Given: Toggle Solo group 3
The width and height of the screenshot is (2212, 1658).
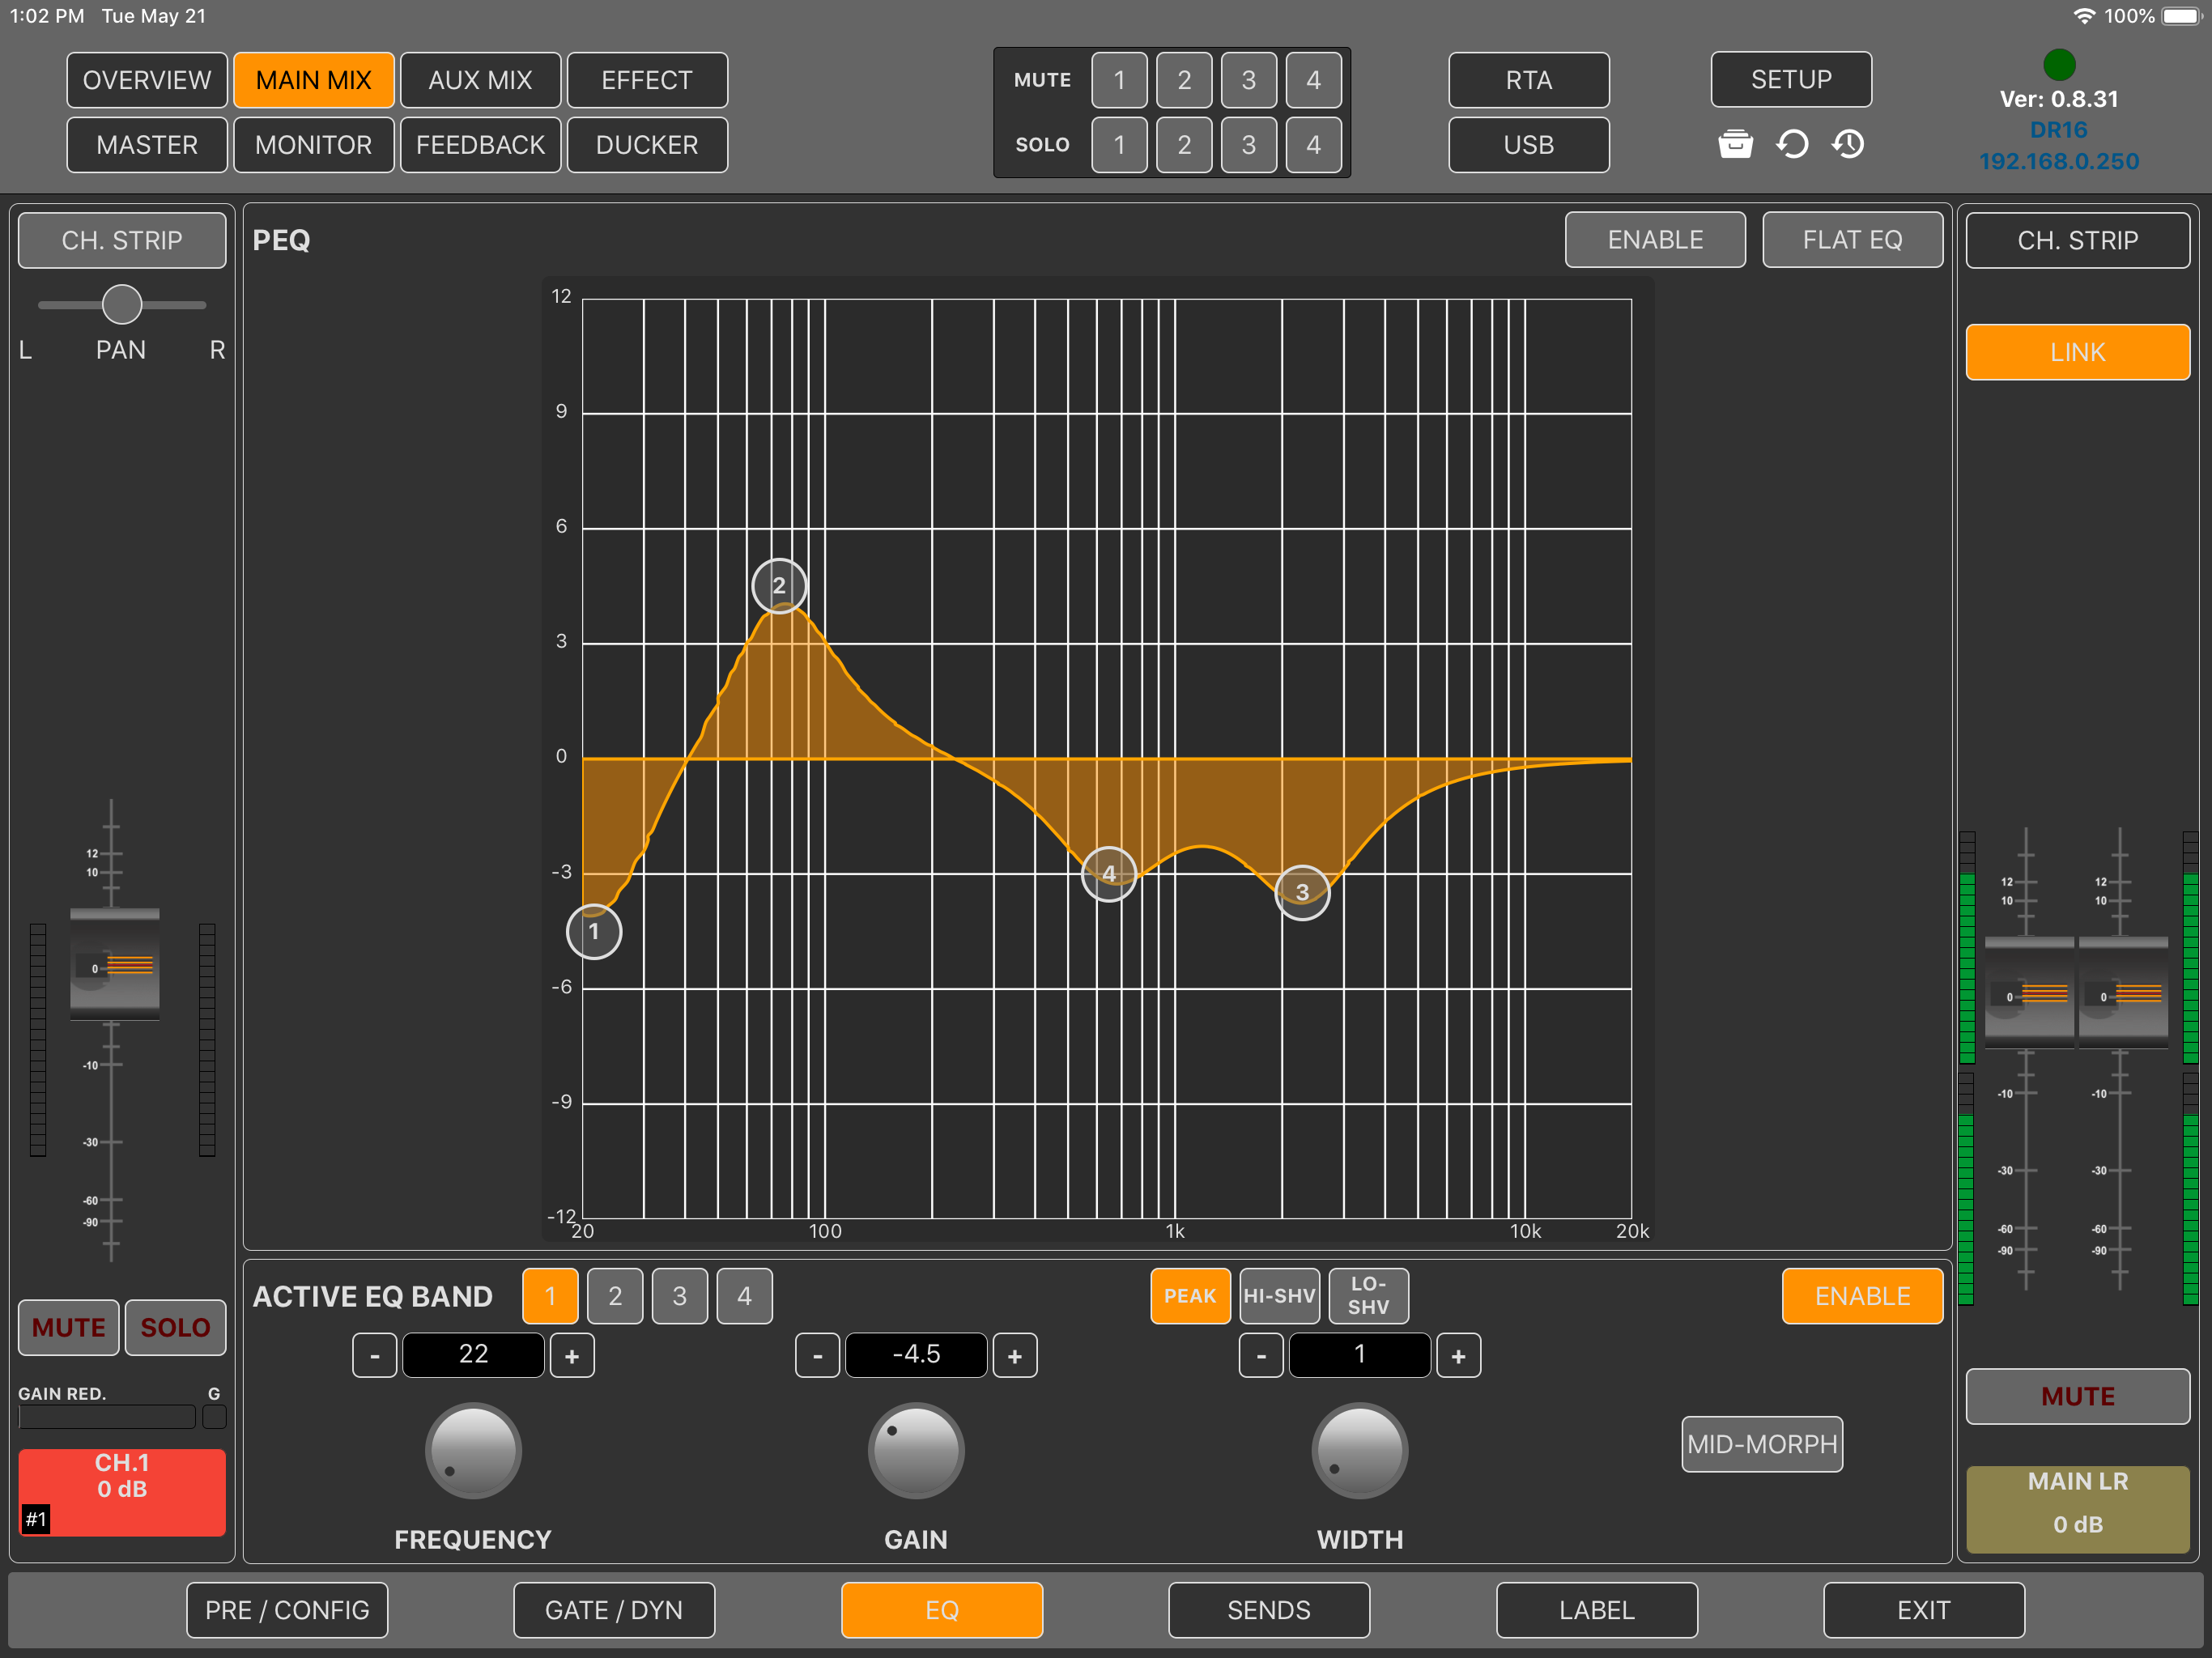Looking at the screenshot, I should point(1249,145).
